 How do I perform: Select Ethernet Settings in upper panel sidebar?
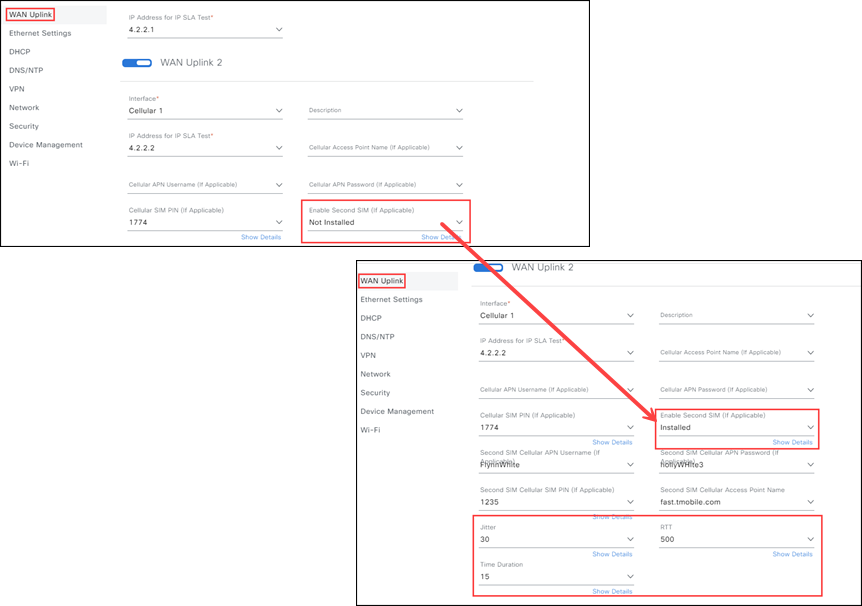pyautogui.click(x=40, y=34)
